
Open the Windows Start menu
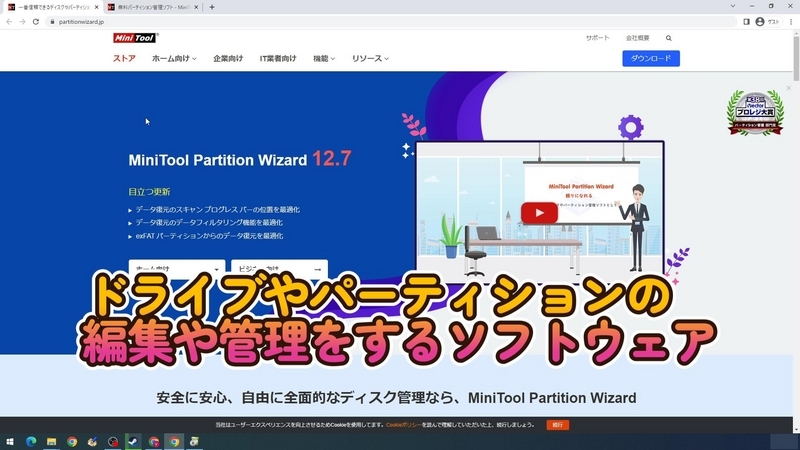9,442
